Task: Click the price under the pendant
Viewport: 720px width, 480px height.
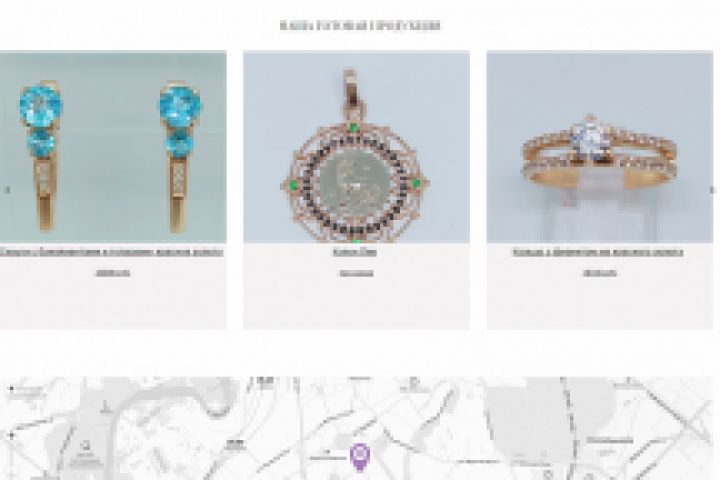Action: pos(356,274)
